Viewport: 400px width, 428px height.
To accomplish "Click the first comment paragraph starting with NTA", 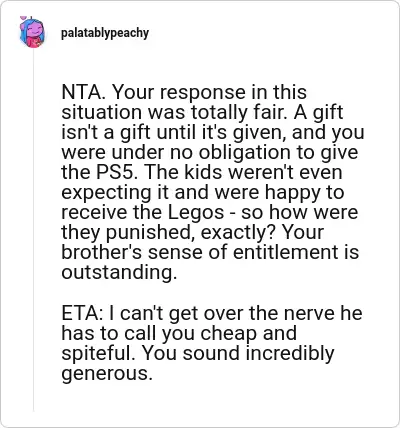I will tap(213, 182).
